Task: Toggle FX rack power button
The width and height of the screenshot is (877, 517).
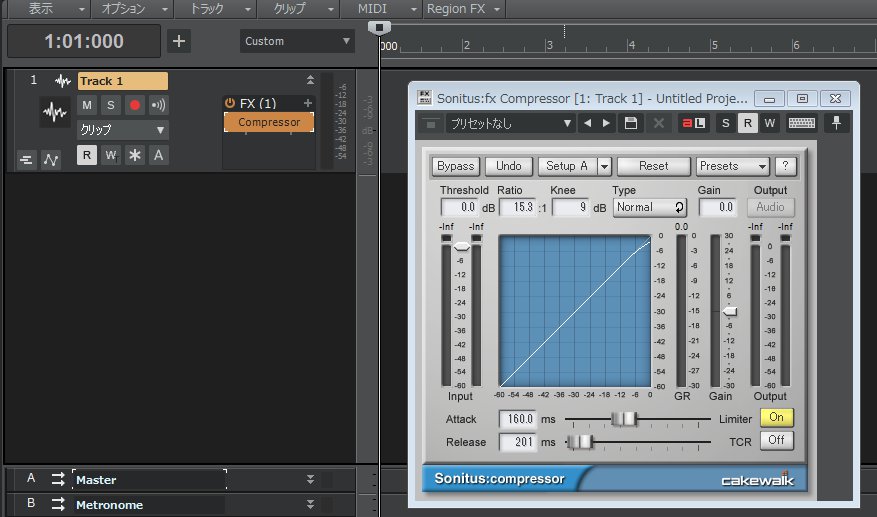Action: [x=229, y=103]
